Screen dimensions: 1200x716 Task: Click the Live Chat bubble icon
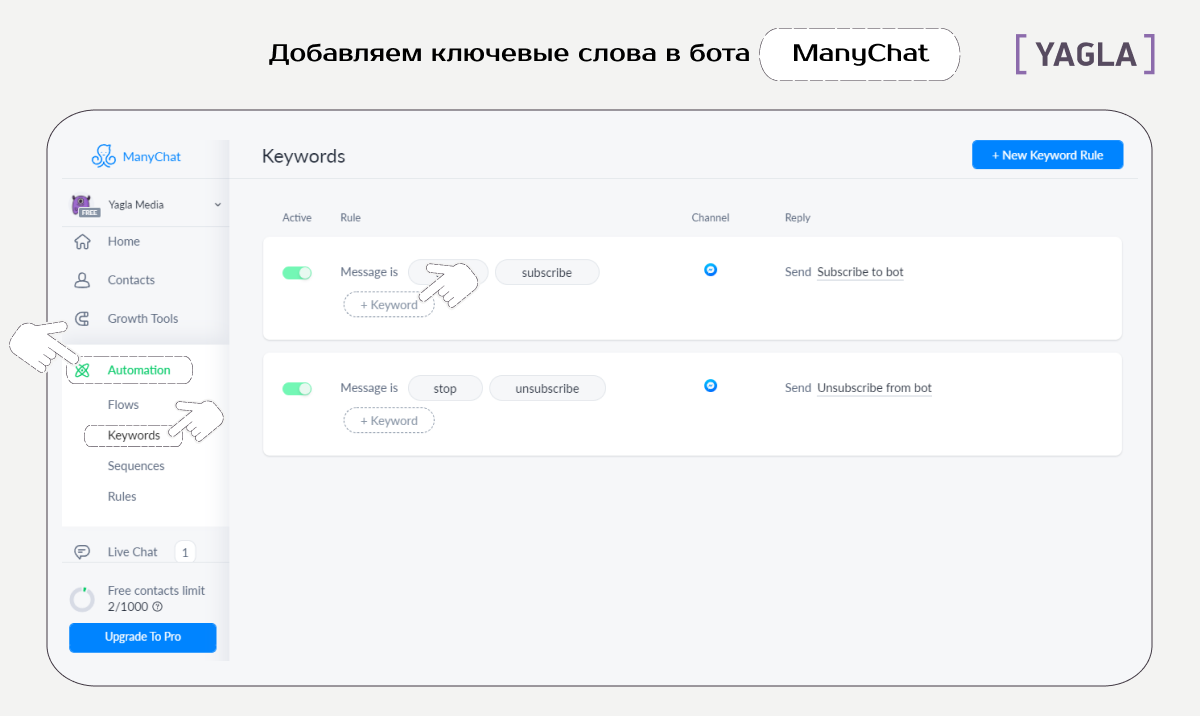(x=83, y=552)
